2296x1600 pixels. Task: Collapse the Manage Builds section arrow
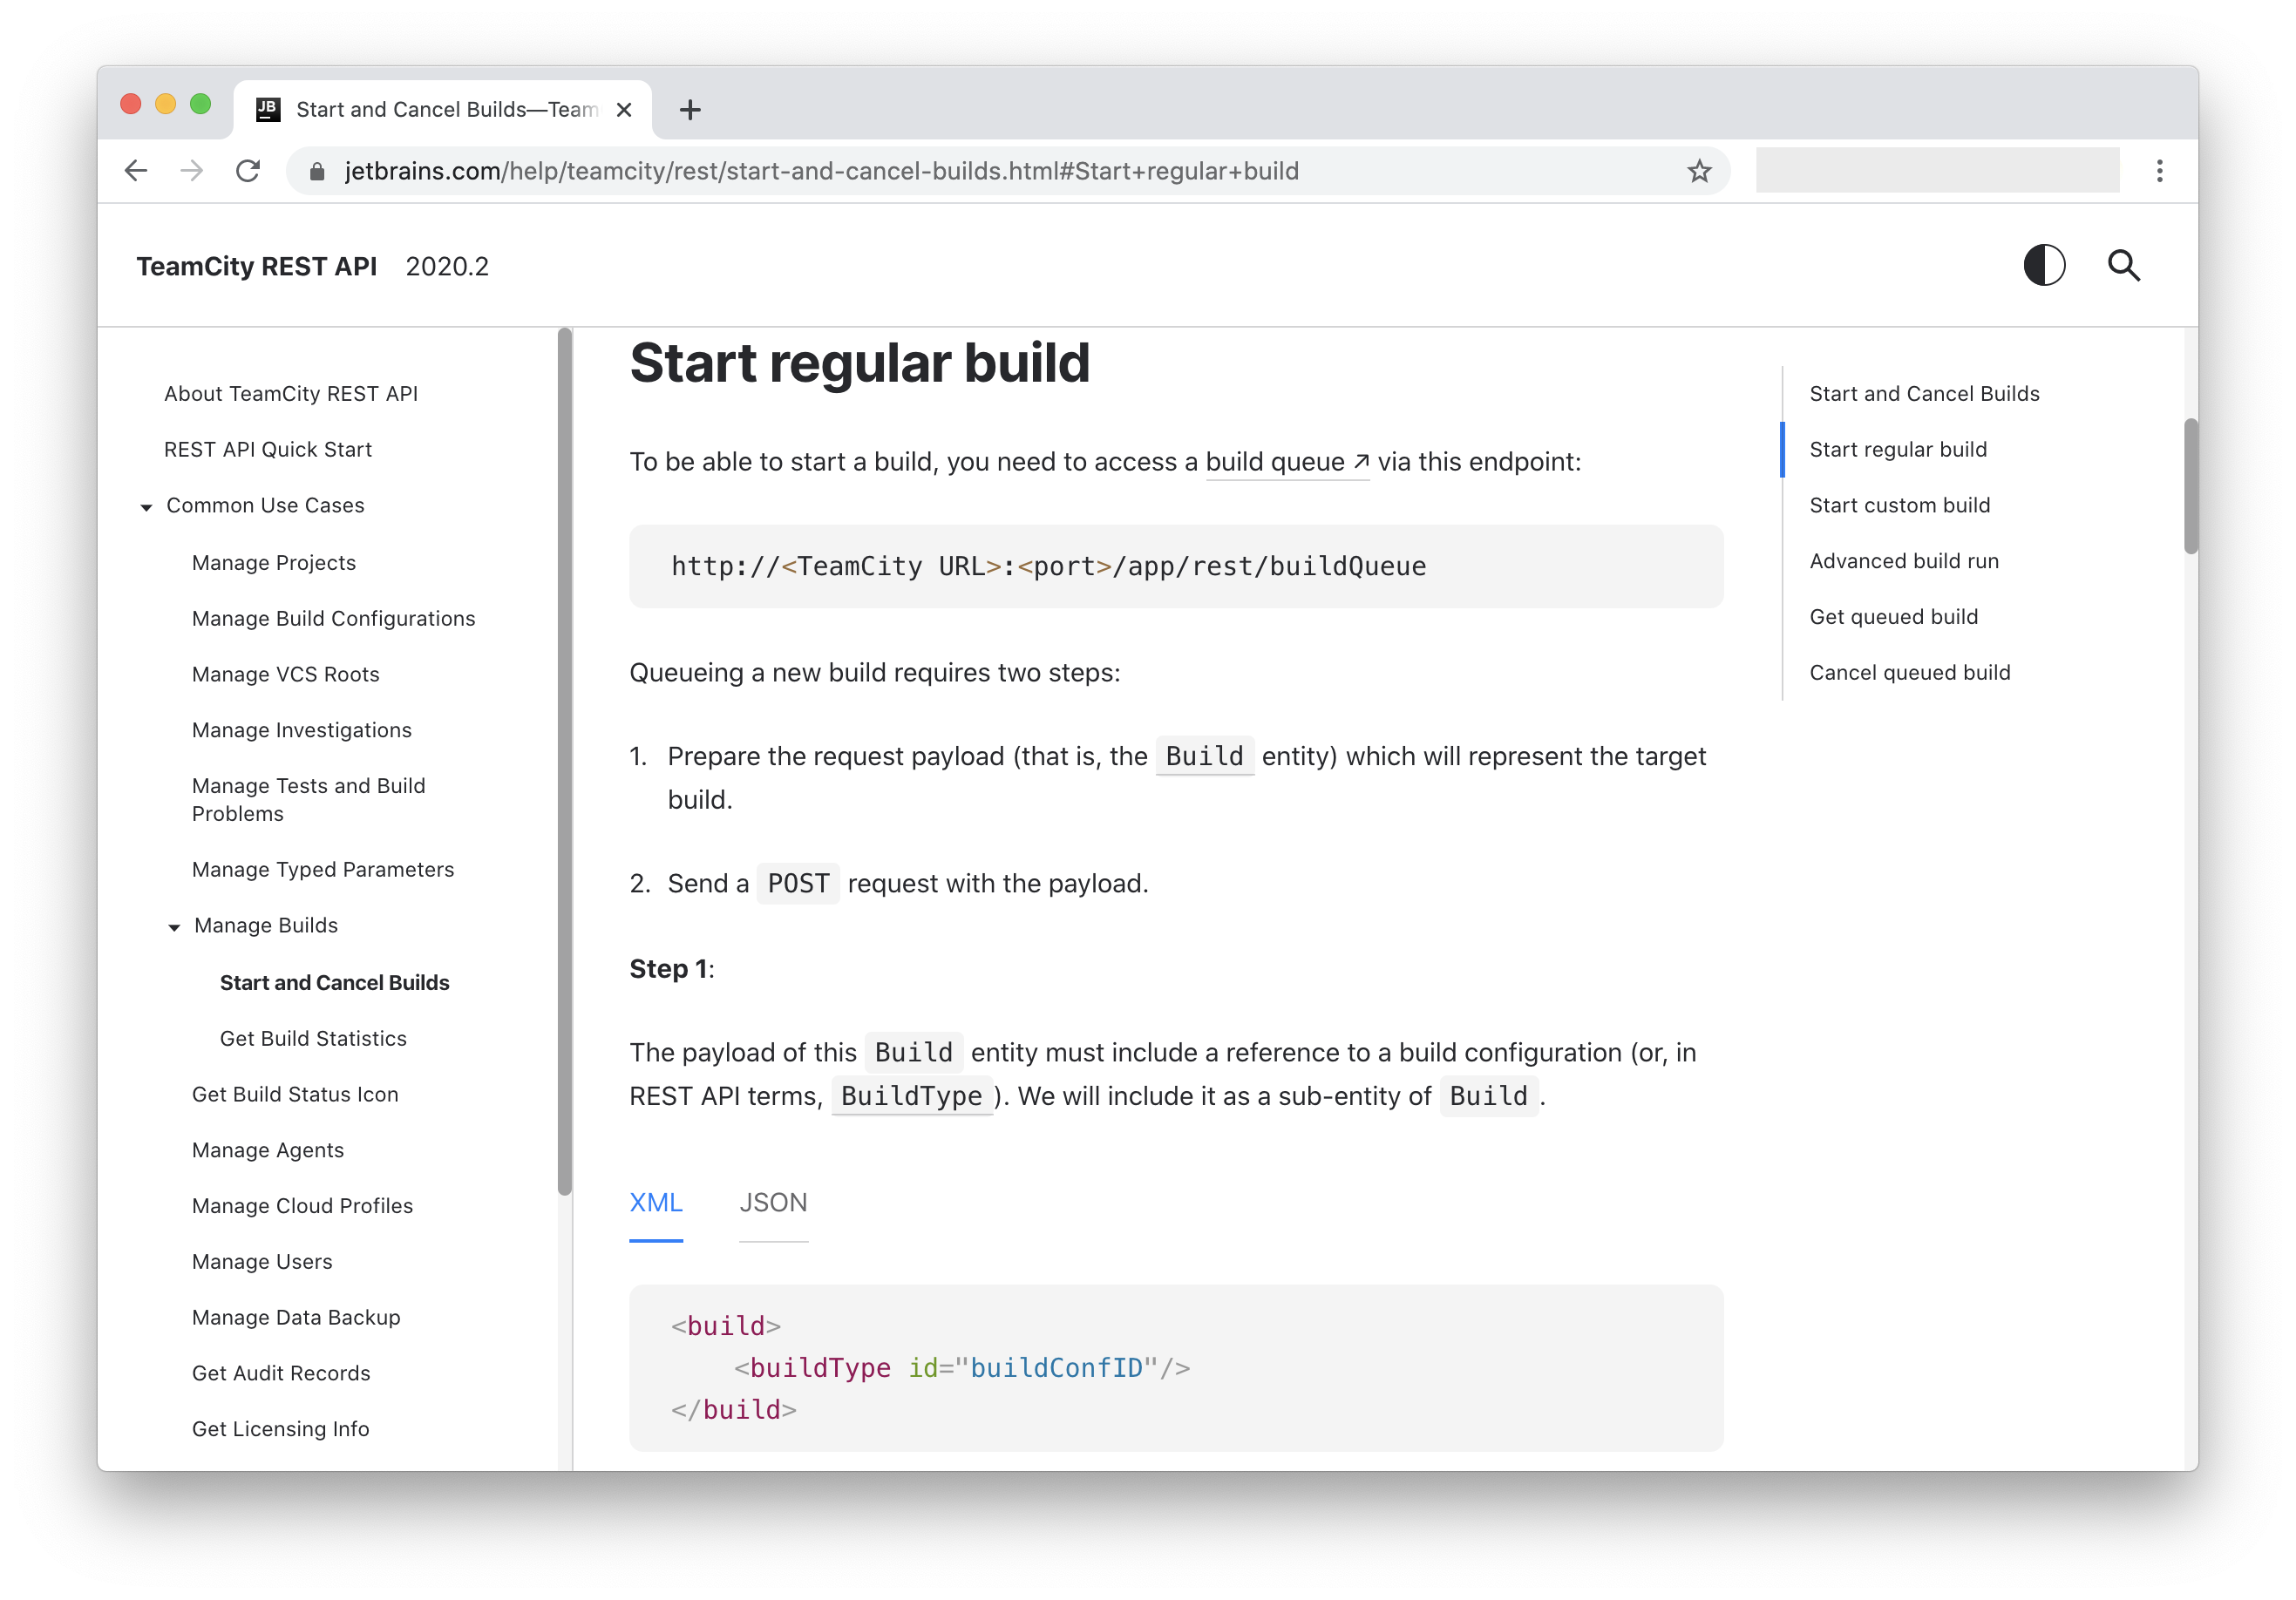click(174, 927)
